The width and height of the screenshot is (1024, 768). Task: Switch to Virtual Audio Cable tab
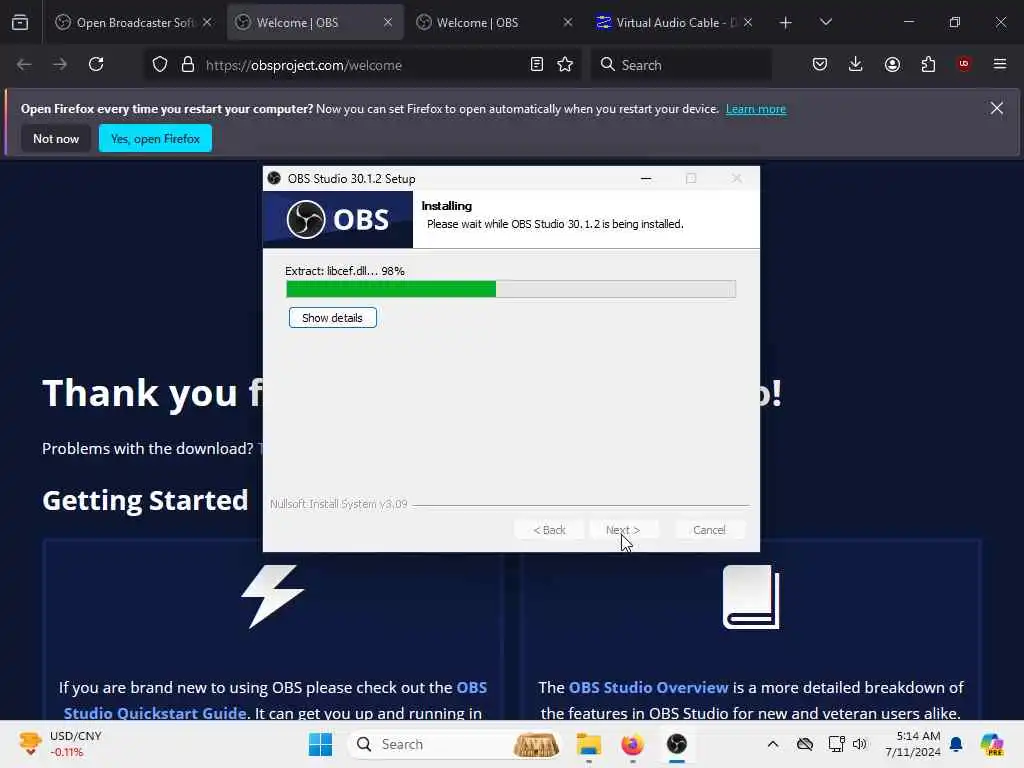click(x=674, y=22)
